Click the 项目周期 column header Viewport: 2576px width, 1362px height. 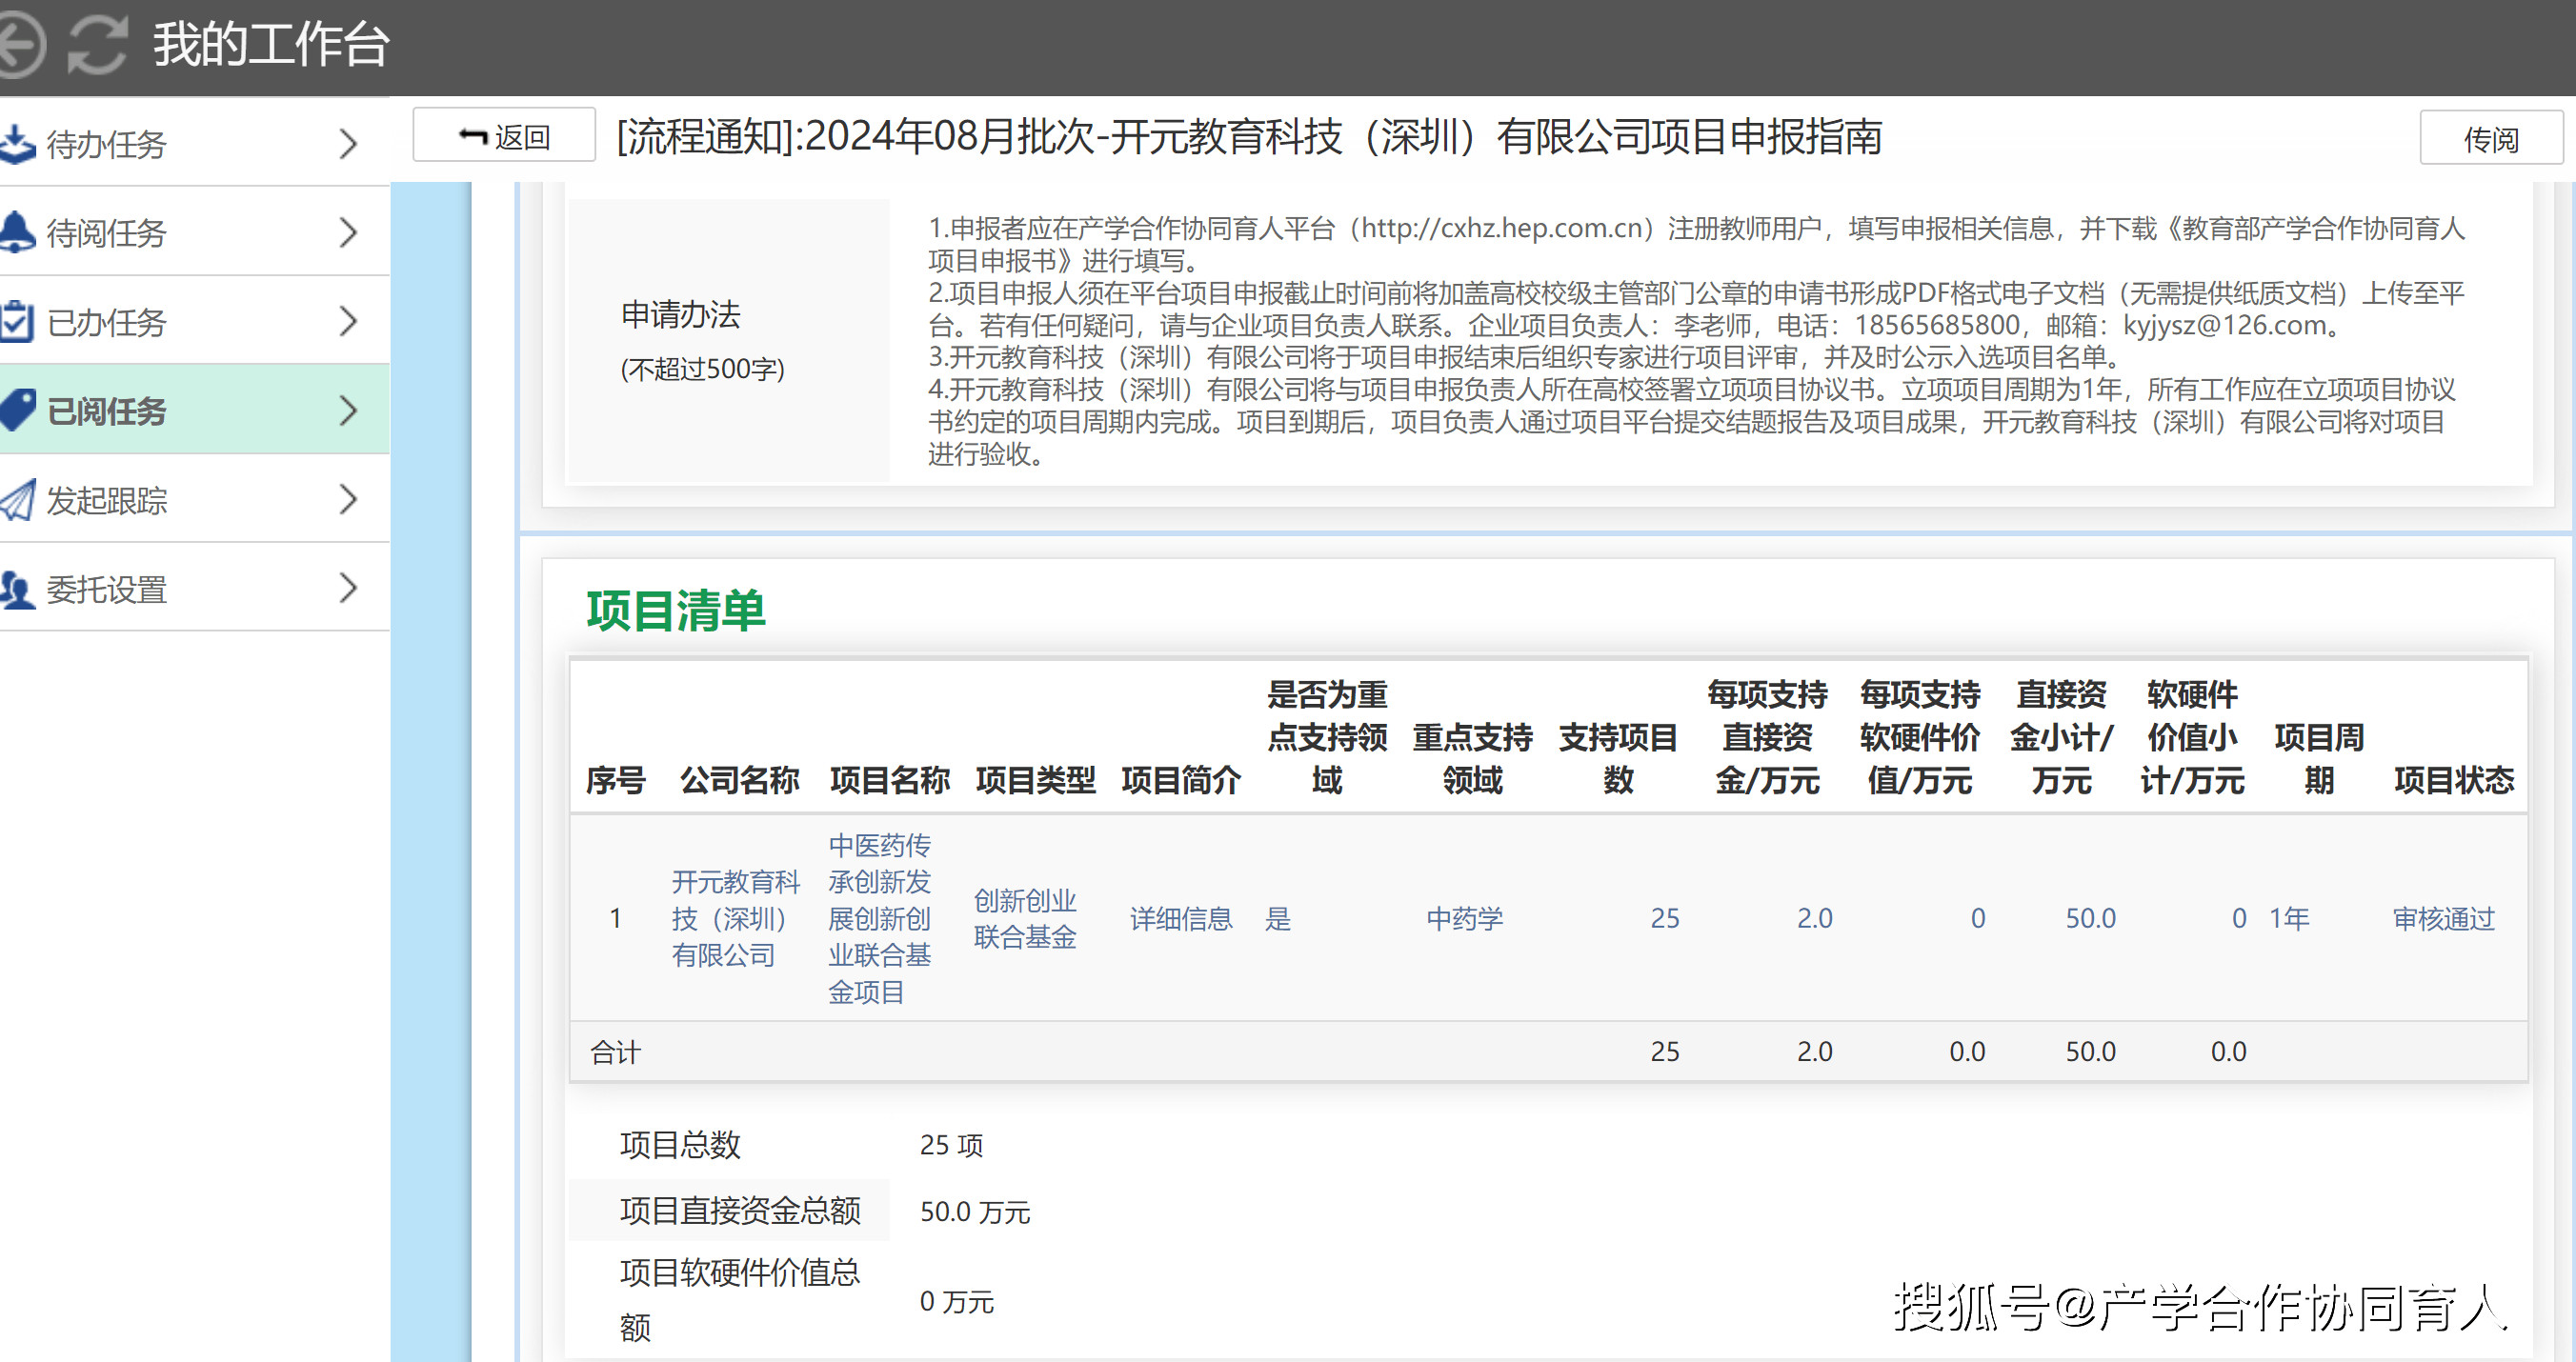coord(2319,758)
